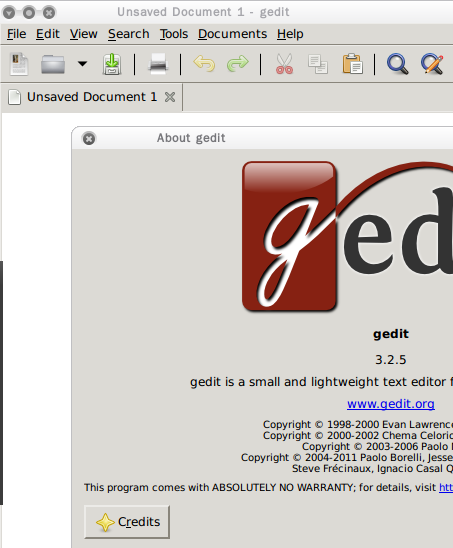The width and height of the screenshot is (453, 548).
Task: Save the document with the Save icon
Action: click(x=112, y=64)
